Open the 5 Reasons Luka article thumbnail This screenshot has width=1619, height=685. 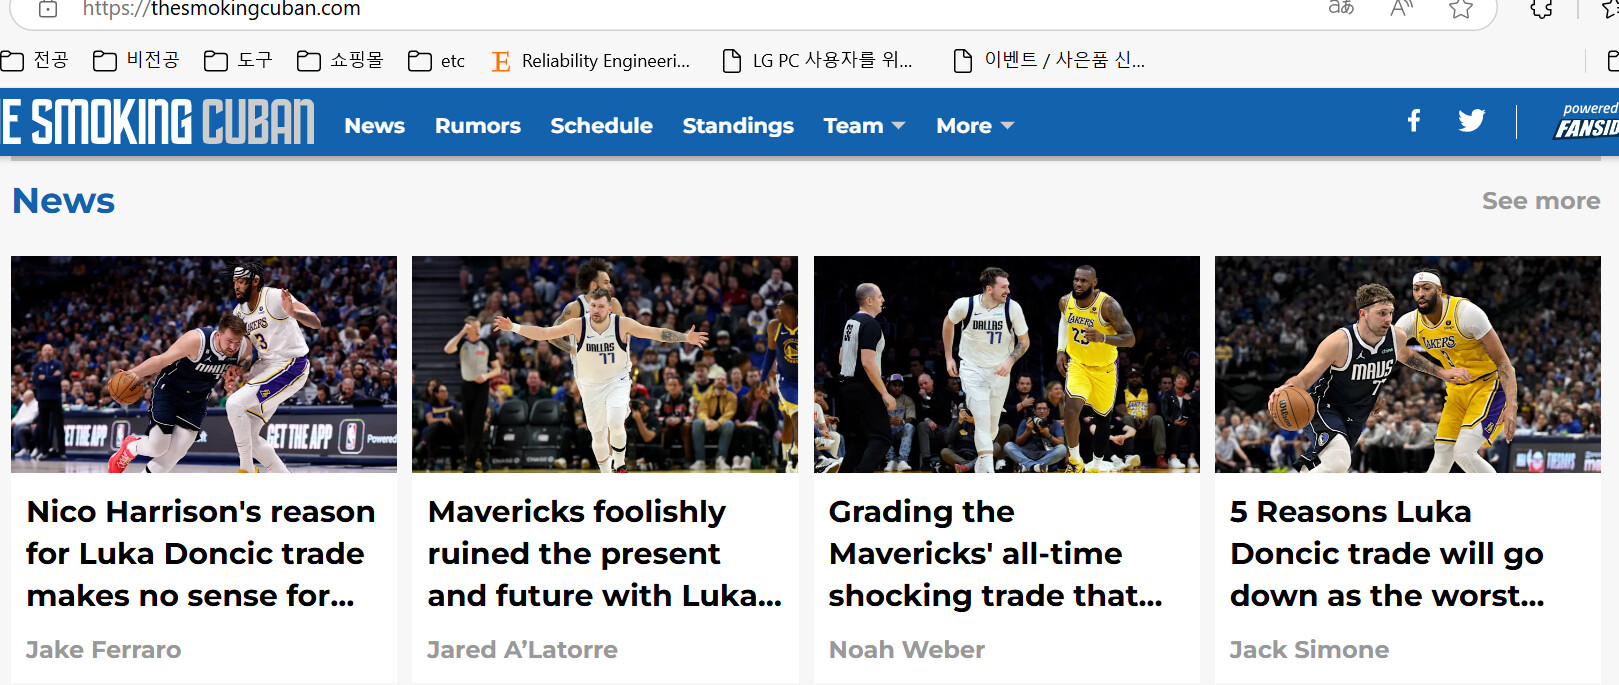click(1408, 364)
